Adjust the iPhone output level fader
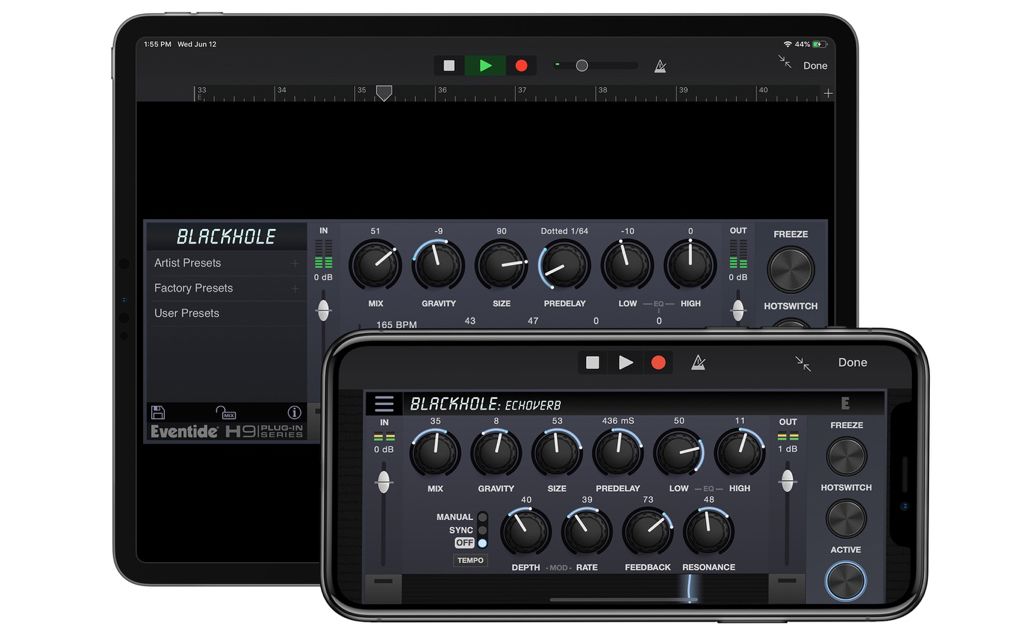The image size is (1027, 637). click(x=787, y=481)
